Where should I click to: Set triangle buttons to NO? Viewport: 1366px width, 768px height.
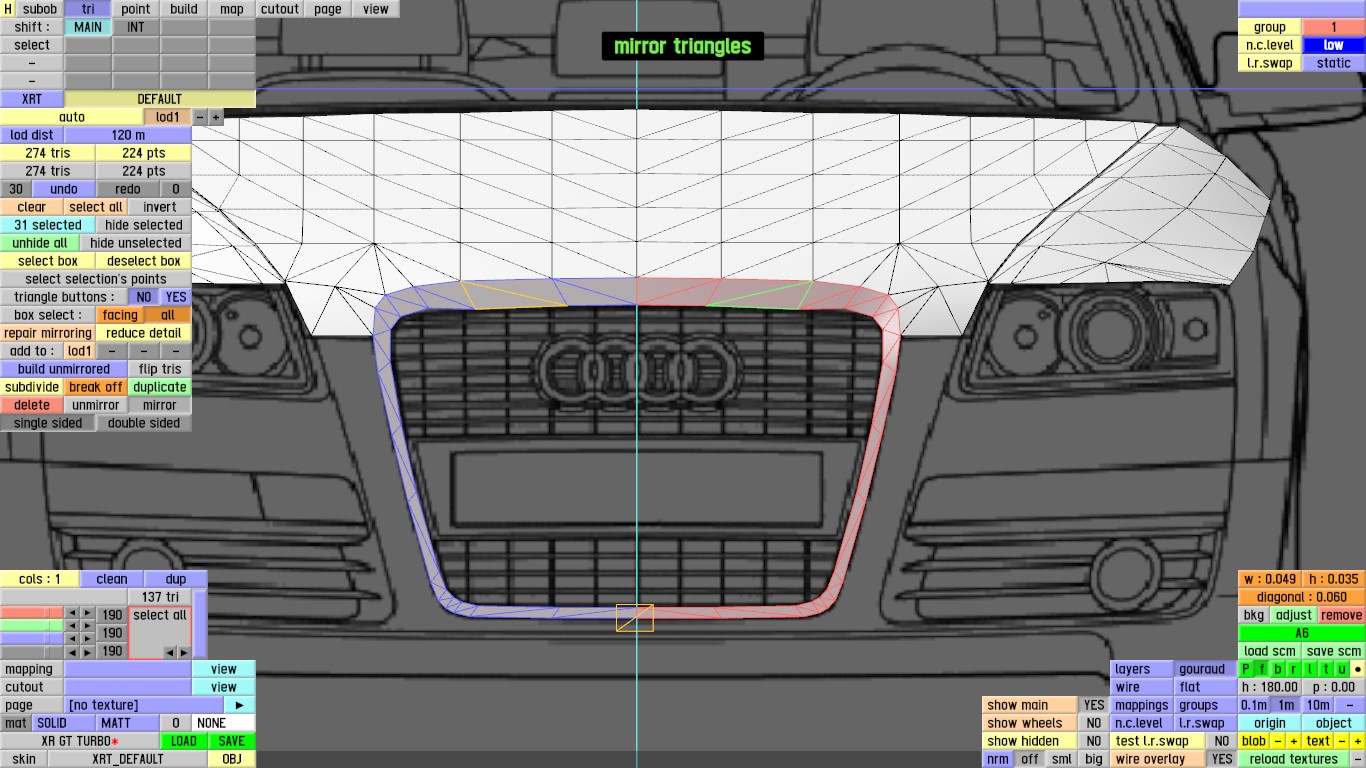(x=144, y=297)
